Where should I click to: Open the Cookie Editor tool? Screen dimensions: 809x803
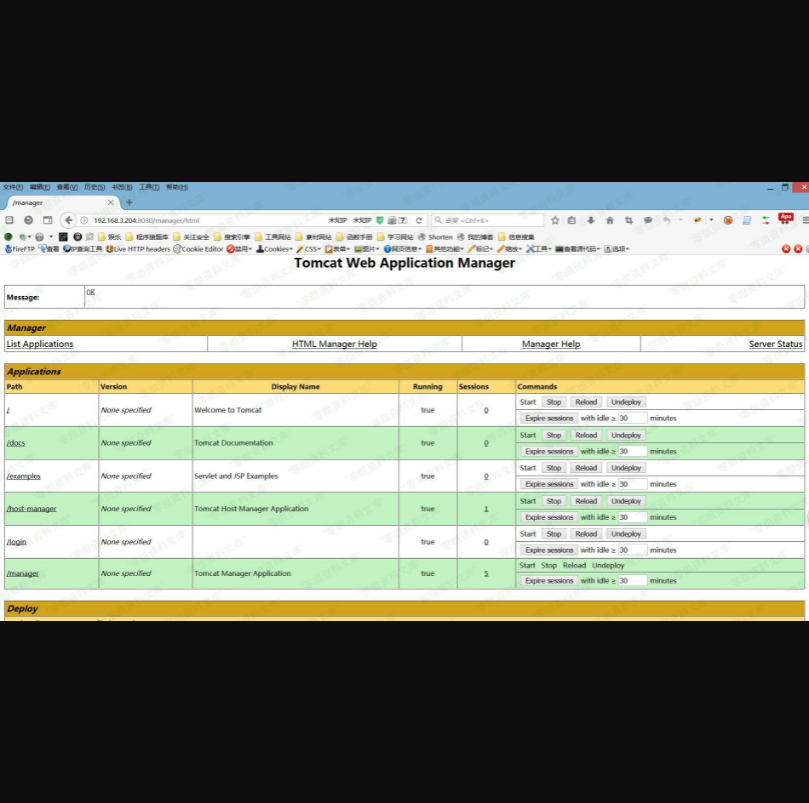198,249
